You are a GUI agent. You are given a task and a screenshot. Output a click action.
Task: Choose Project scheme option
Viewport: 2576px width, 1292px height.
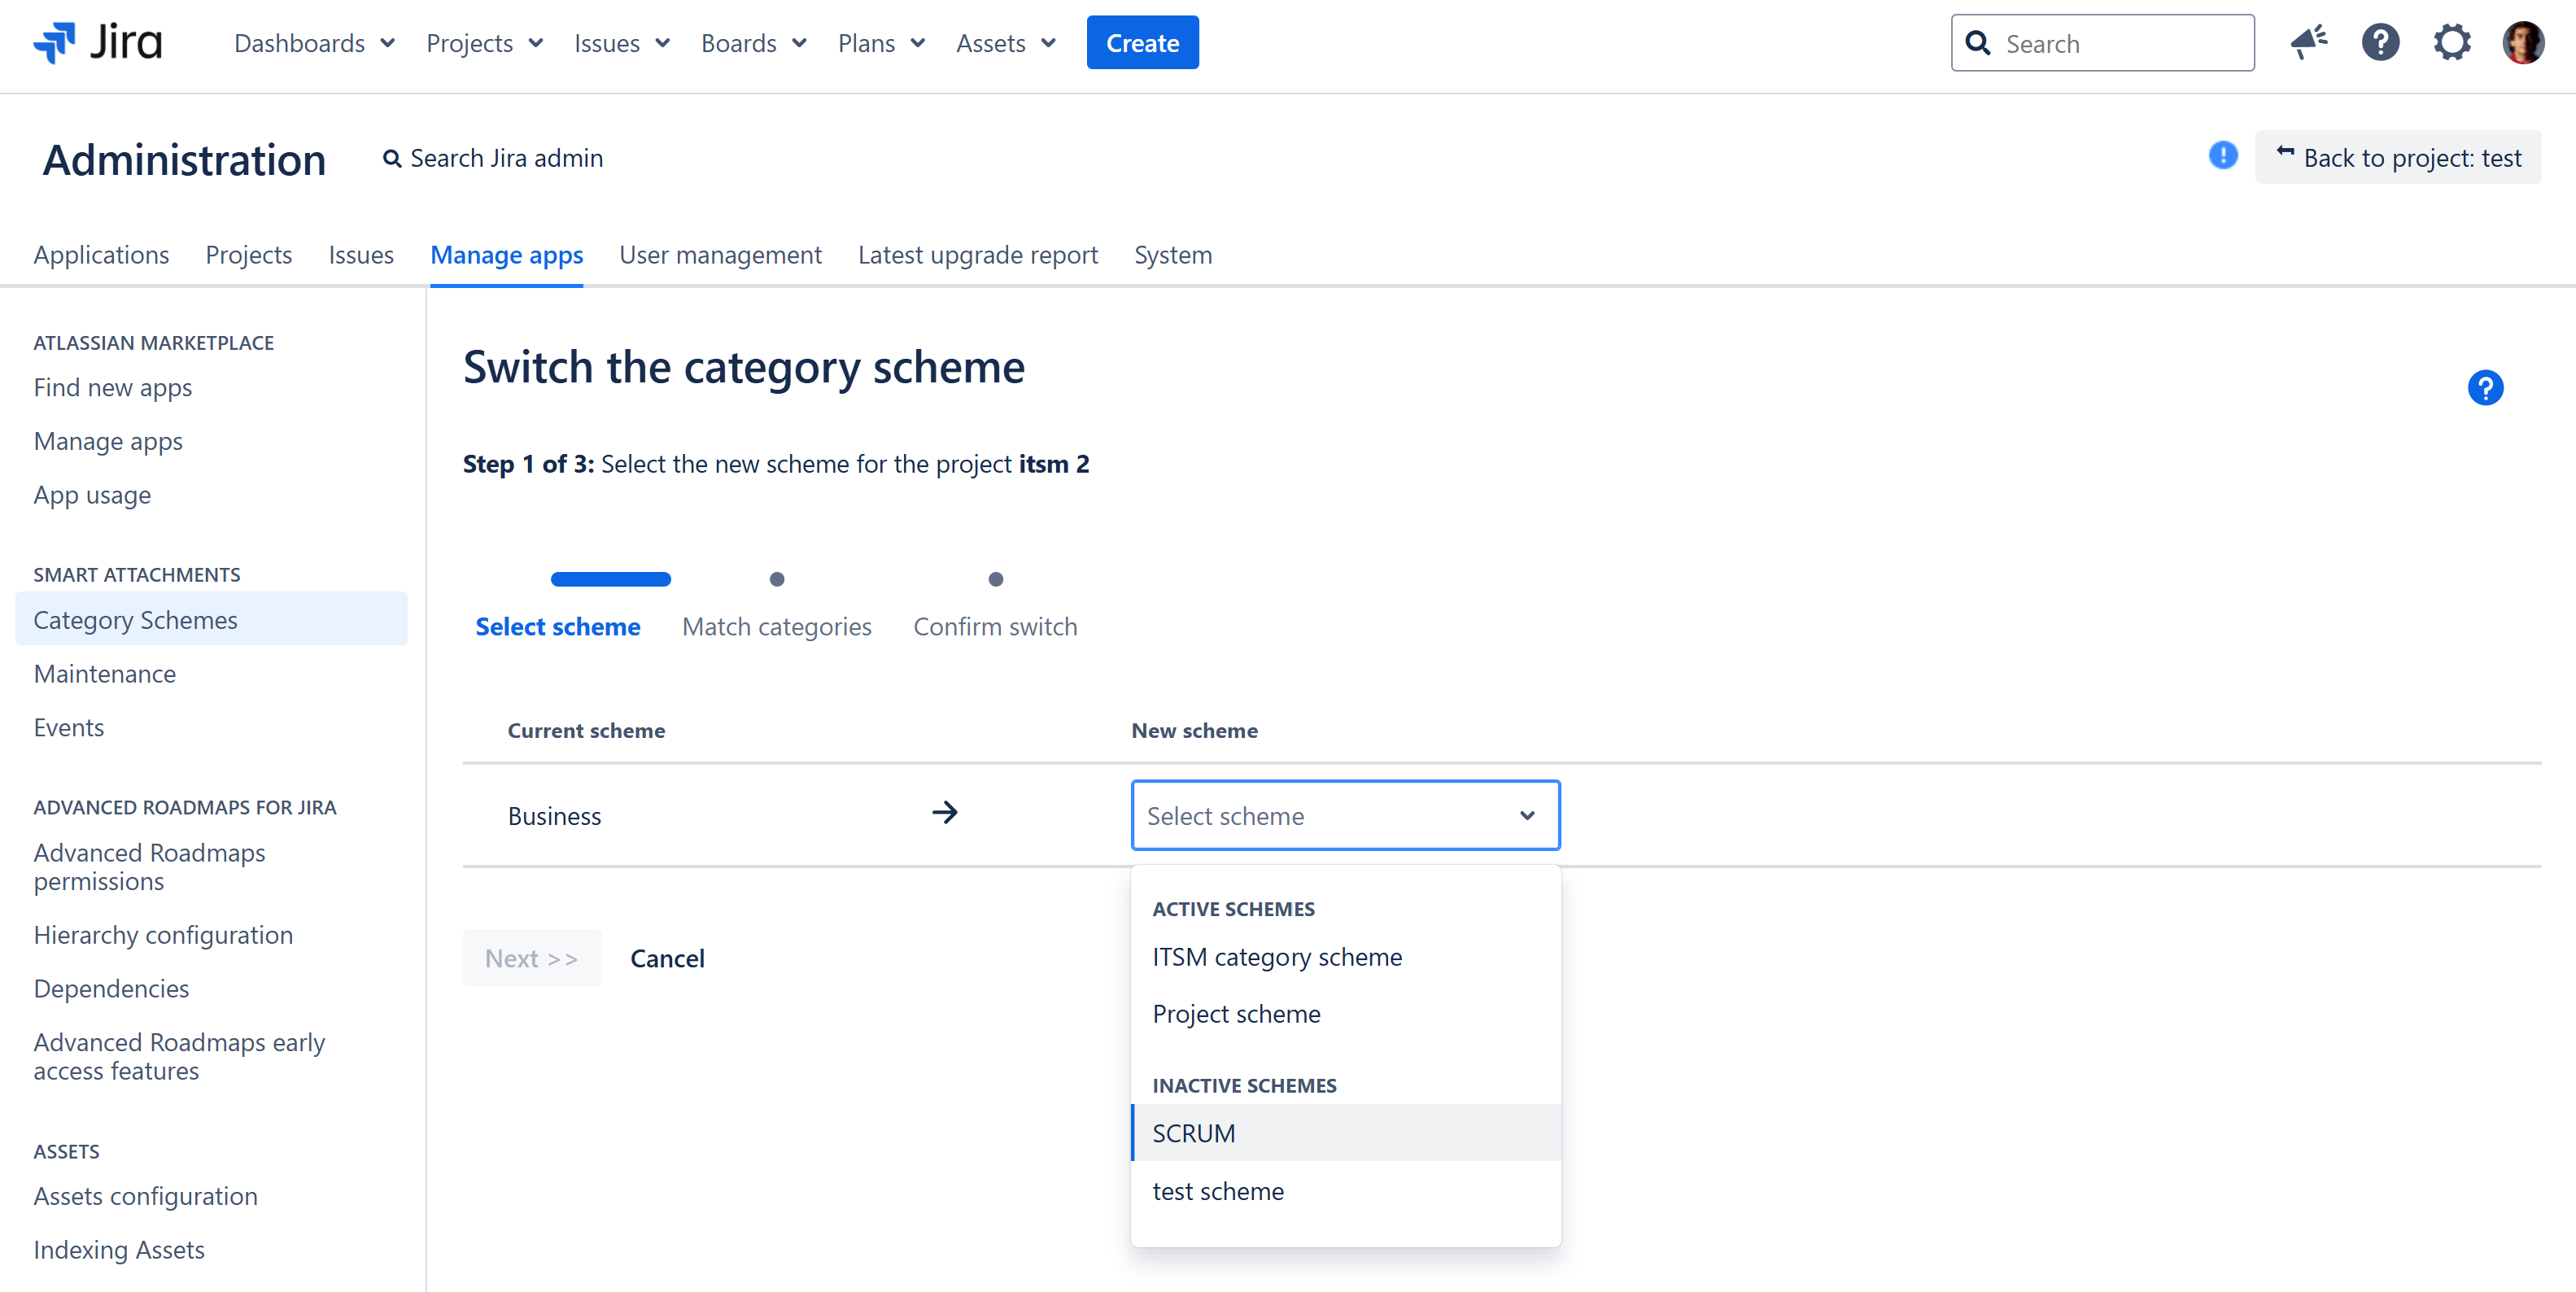(x=1345, y=1014)
